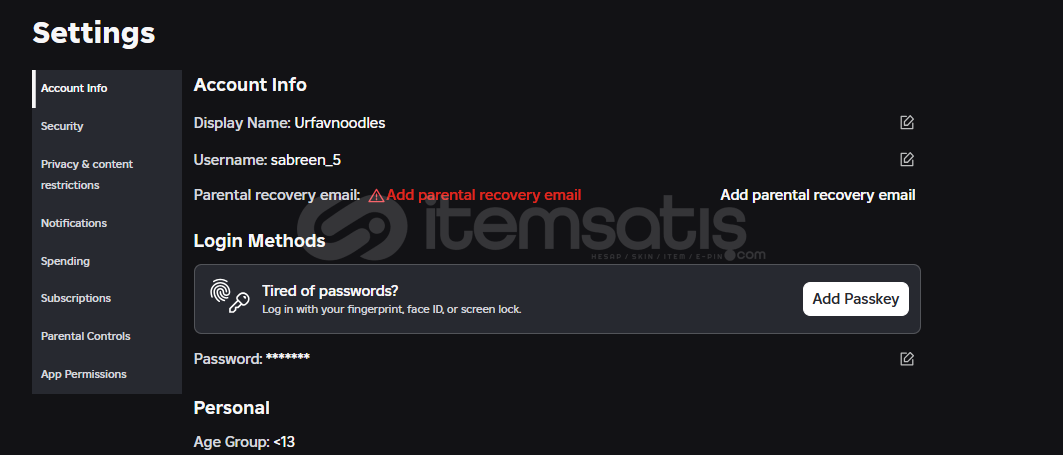Click the Settings page heading
The height and width of the screenshot is (455, 1063).
(x=94, y=33)
